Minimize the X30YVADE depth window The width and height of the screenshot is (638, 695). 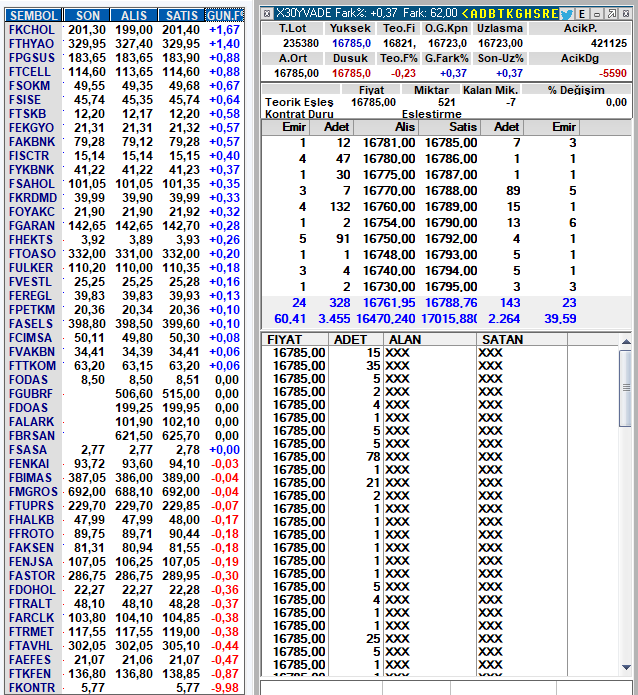(x=597, y=14)
